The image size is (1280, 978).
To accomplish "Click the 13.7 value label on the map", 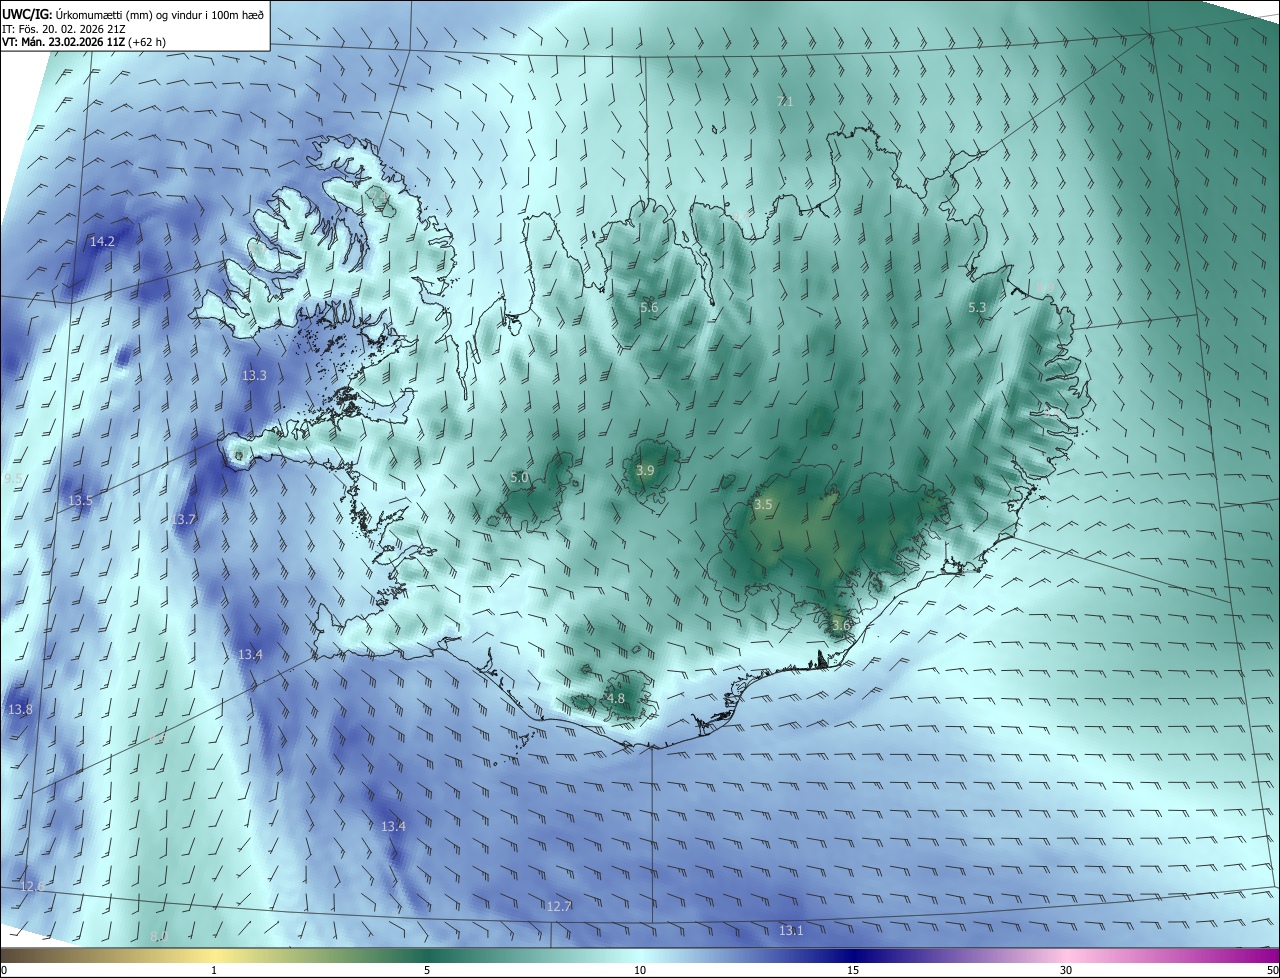I will (183, 519).
